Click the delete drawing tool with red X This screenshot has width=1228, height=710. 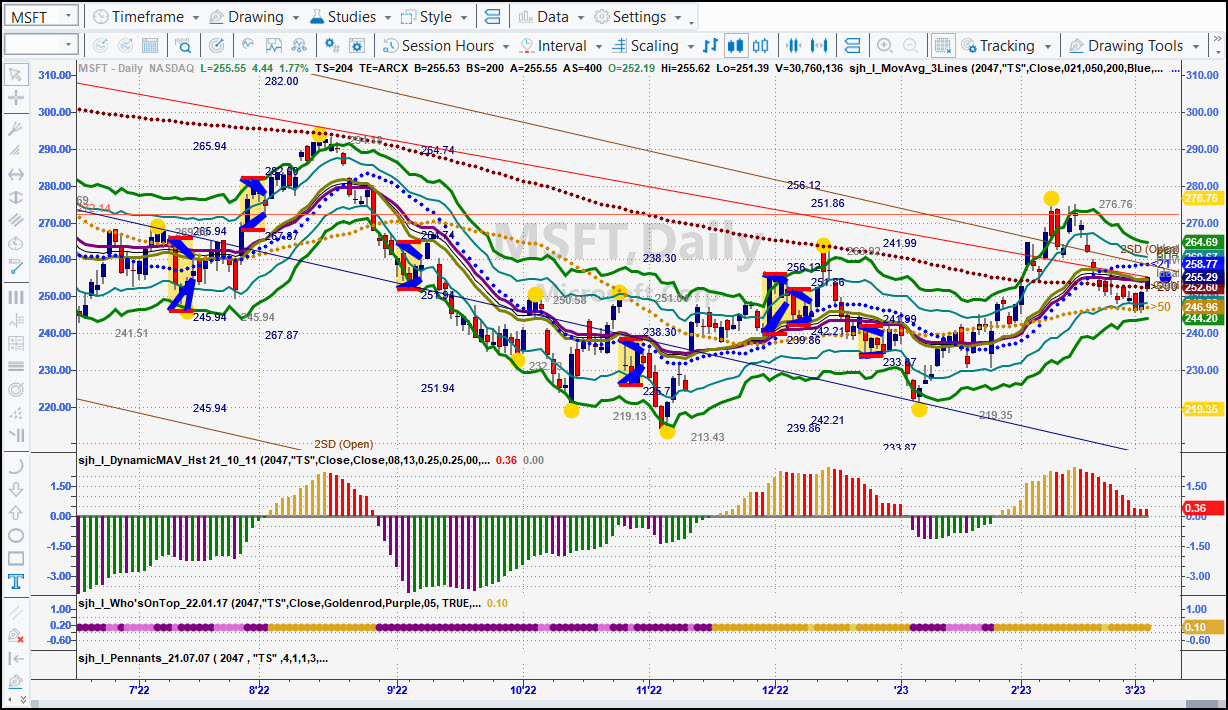pyautogui.click(x=16, y=635)
